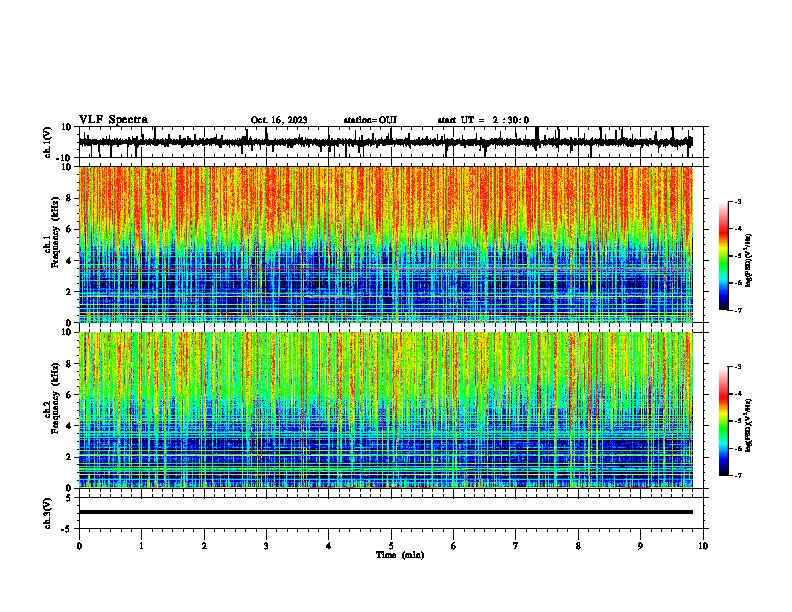792x612 pixels.
Task: Click the 'Time (min)' axis label
Action: pyautogui.click(x=400, y=555)
